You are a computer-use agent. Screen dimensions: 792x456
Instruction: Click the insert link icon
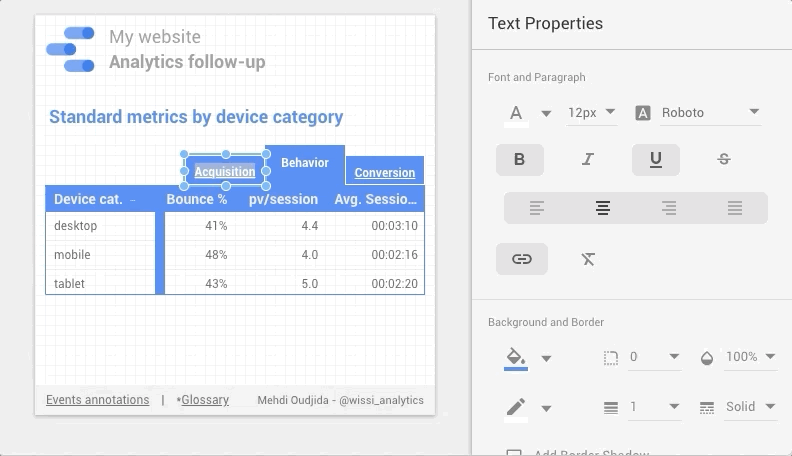(x=522, y=259)
